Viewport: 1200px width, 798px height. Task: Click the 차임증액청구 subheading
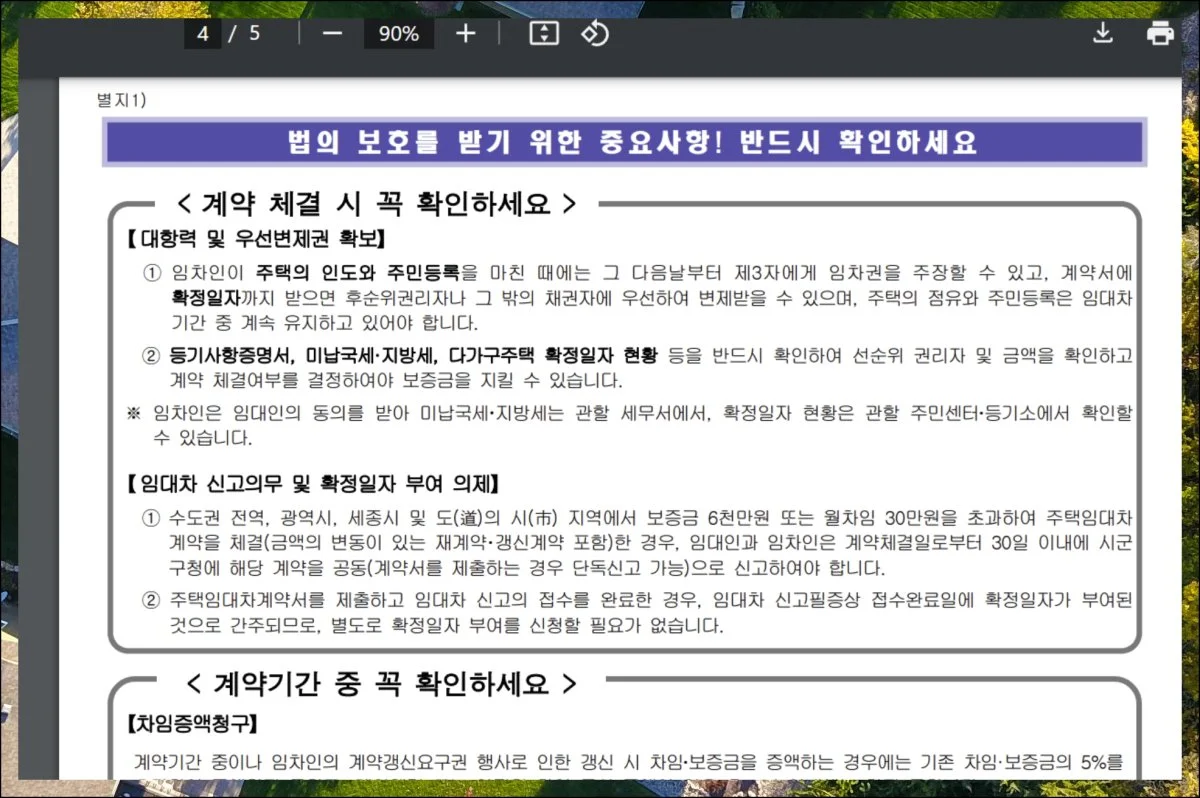tap(193, 721)
